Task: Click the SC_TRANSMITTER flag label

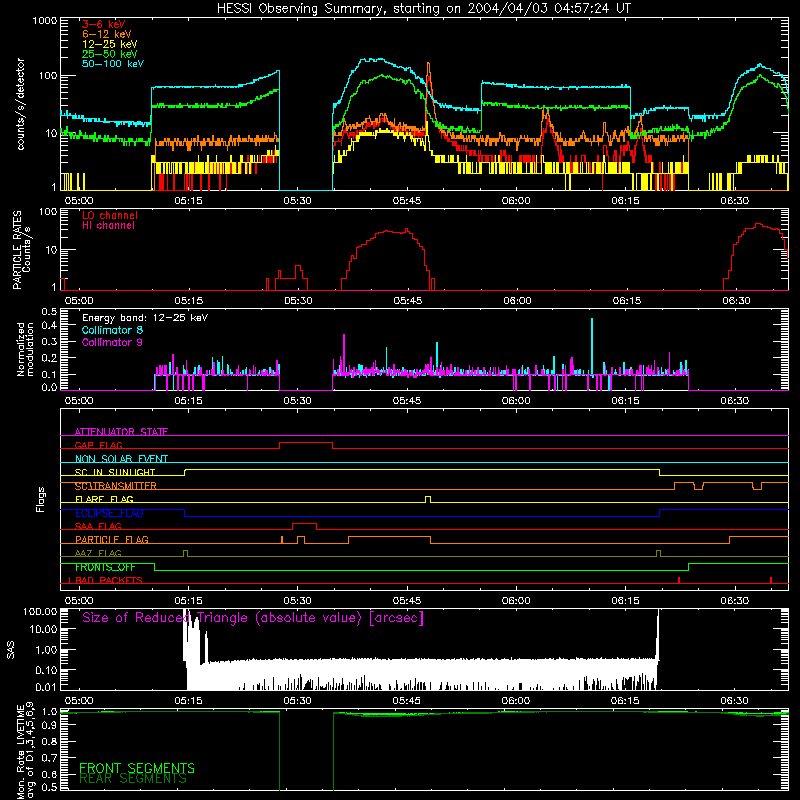Action: (115, 486)
